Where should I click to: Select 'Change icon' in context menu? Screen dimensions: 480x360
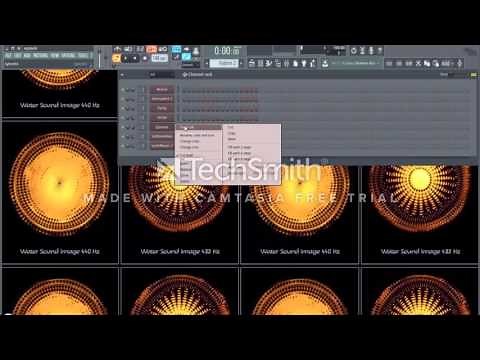pos(189,147)
